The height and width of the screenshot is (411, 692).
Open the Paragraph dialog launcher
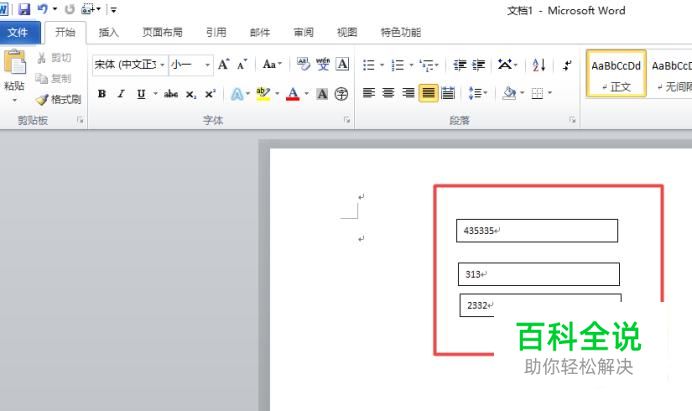coord(572,120)
